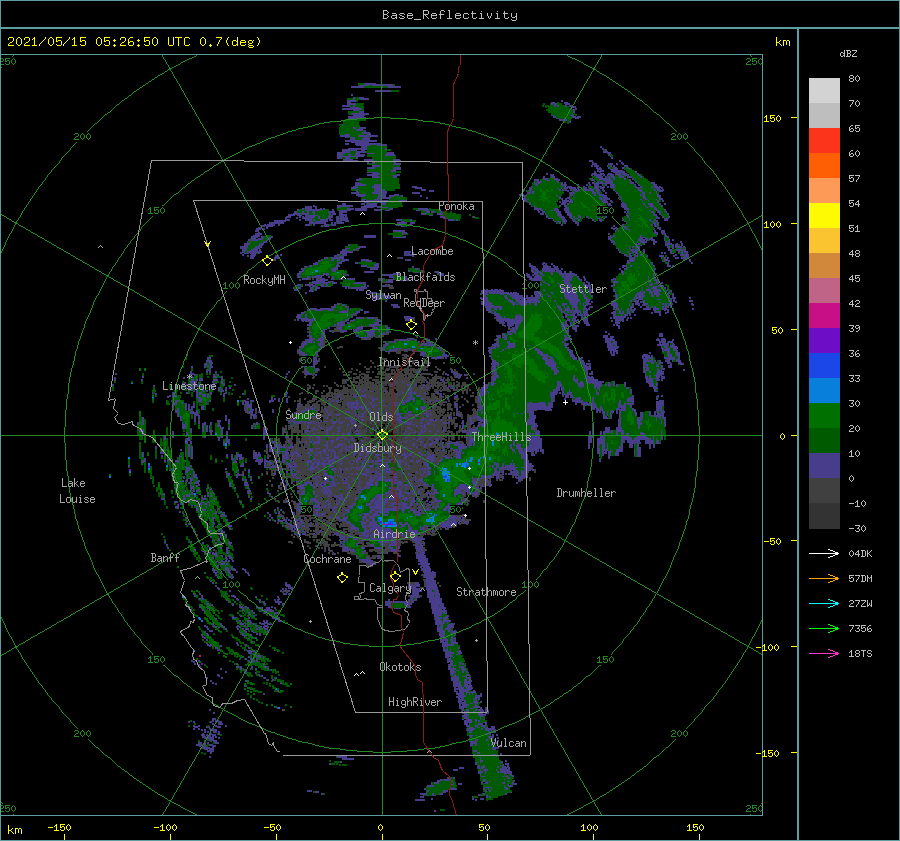Pick the slate-blue swatch above 0 dBZ
The height and width of the screenshot is (841, 900).
(824, 466)
